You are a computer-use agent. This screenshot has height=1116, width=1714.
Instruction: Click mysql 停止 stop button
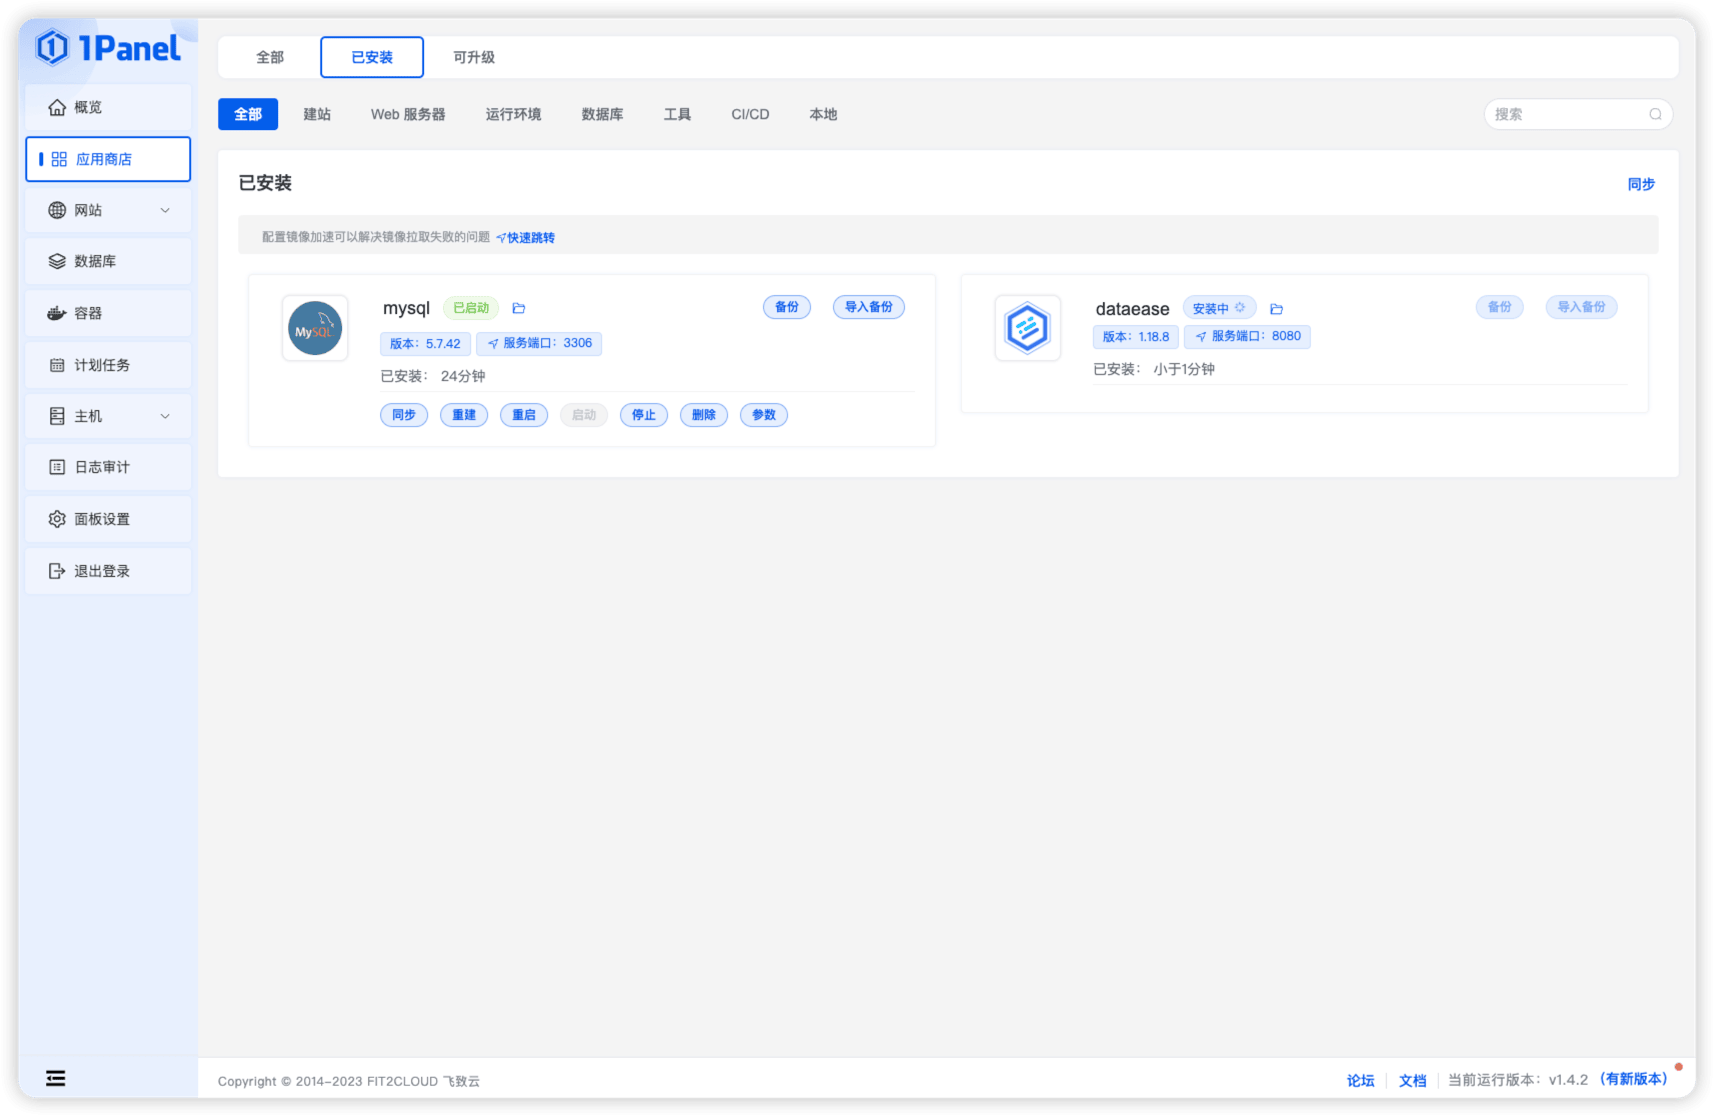coord(644,415)
